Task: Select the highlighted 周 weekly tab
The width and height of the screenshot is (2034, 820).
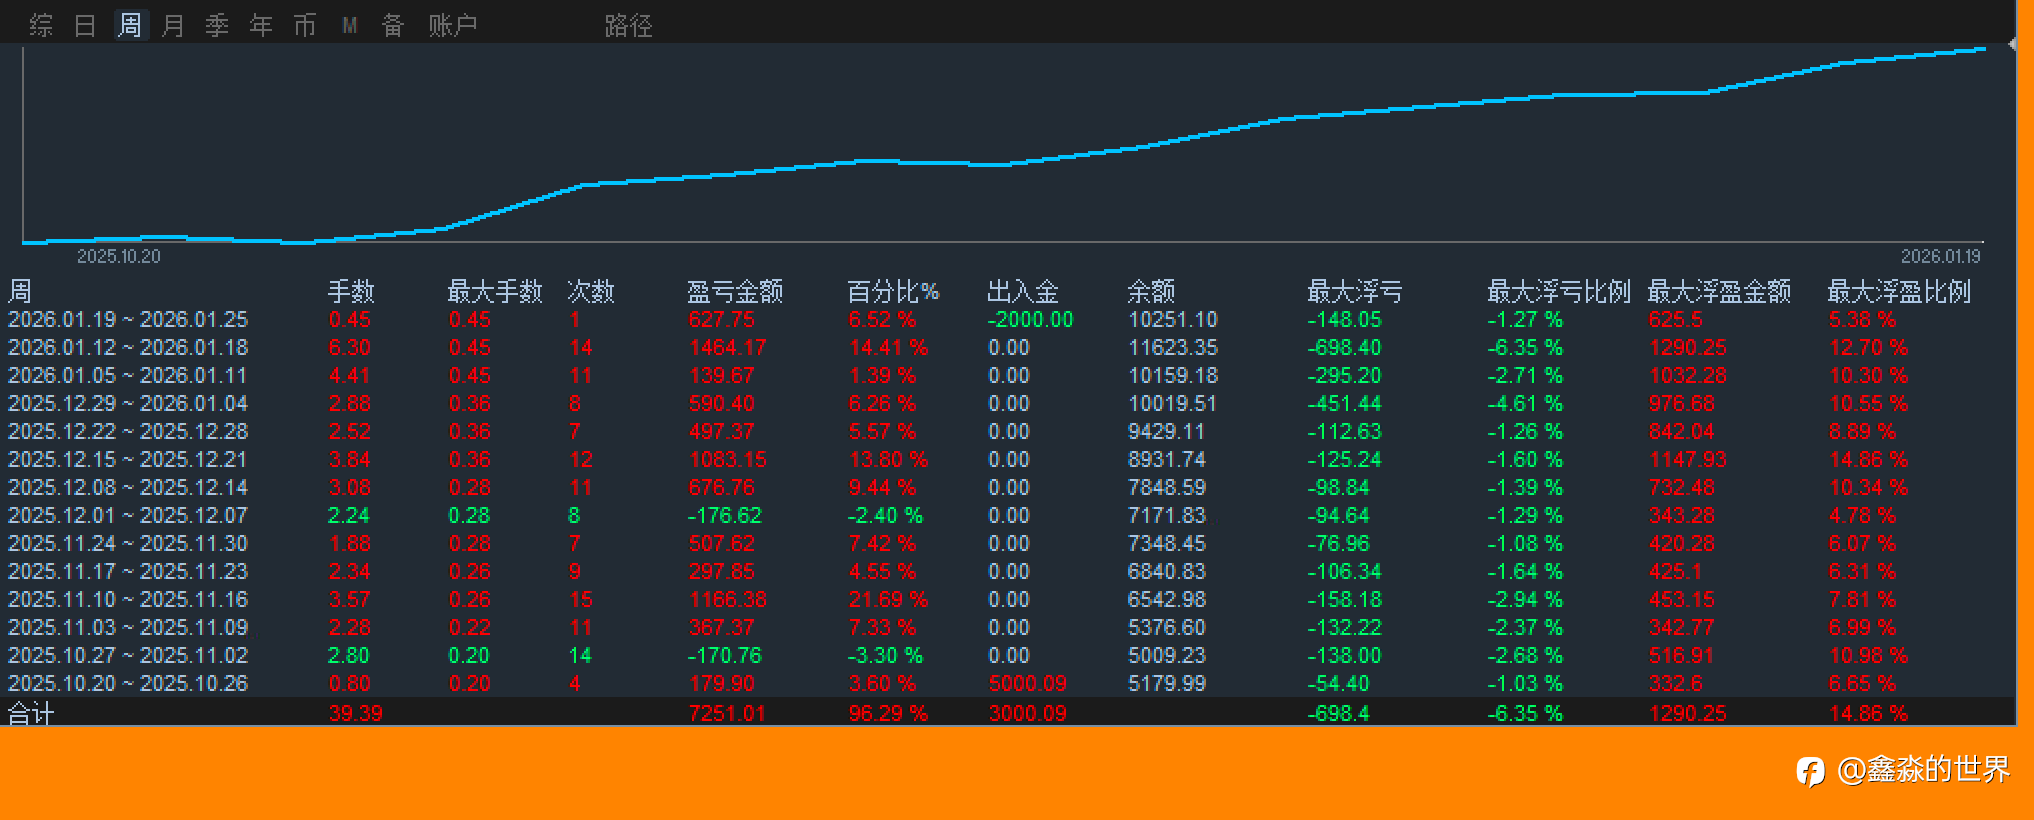Action: click(129, 25)
